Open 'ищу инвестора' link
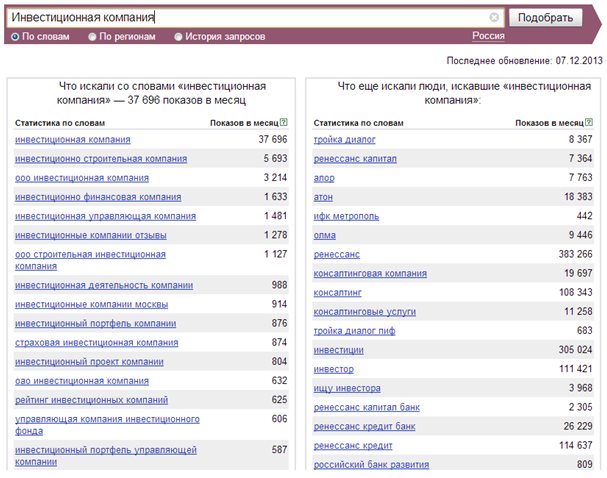Viewport: 607px width, 478px height. coord(347,388)
